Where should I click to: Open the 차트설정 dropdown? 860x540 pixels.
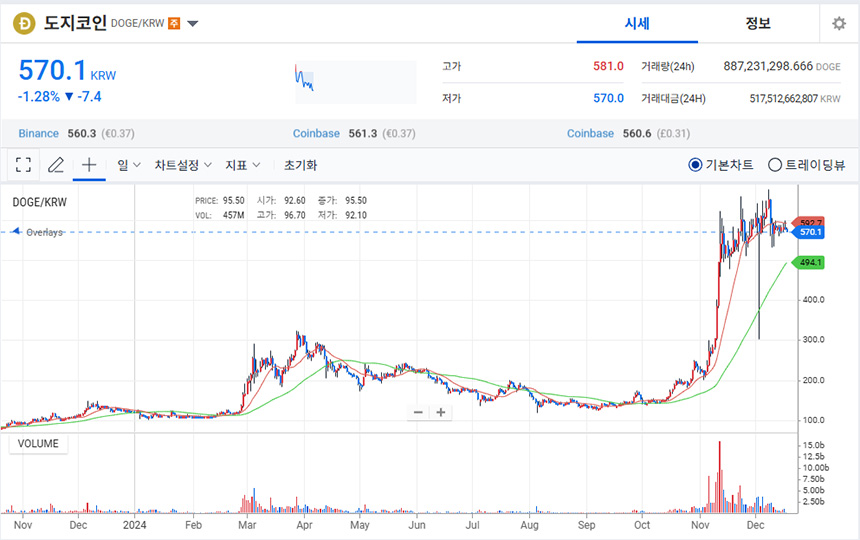click(x=183, y=165)
